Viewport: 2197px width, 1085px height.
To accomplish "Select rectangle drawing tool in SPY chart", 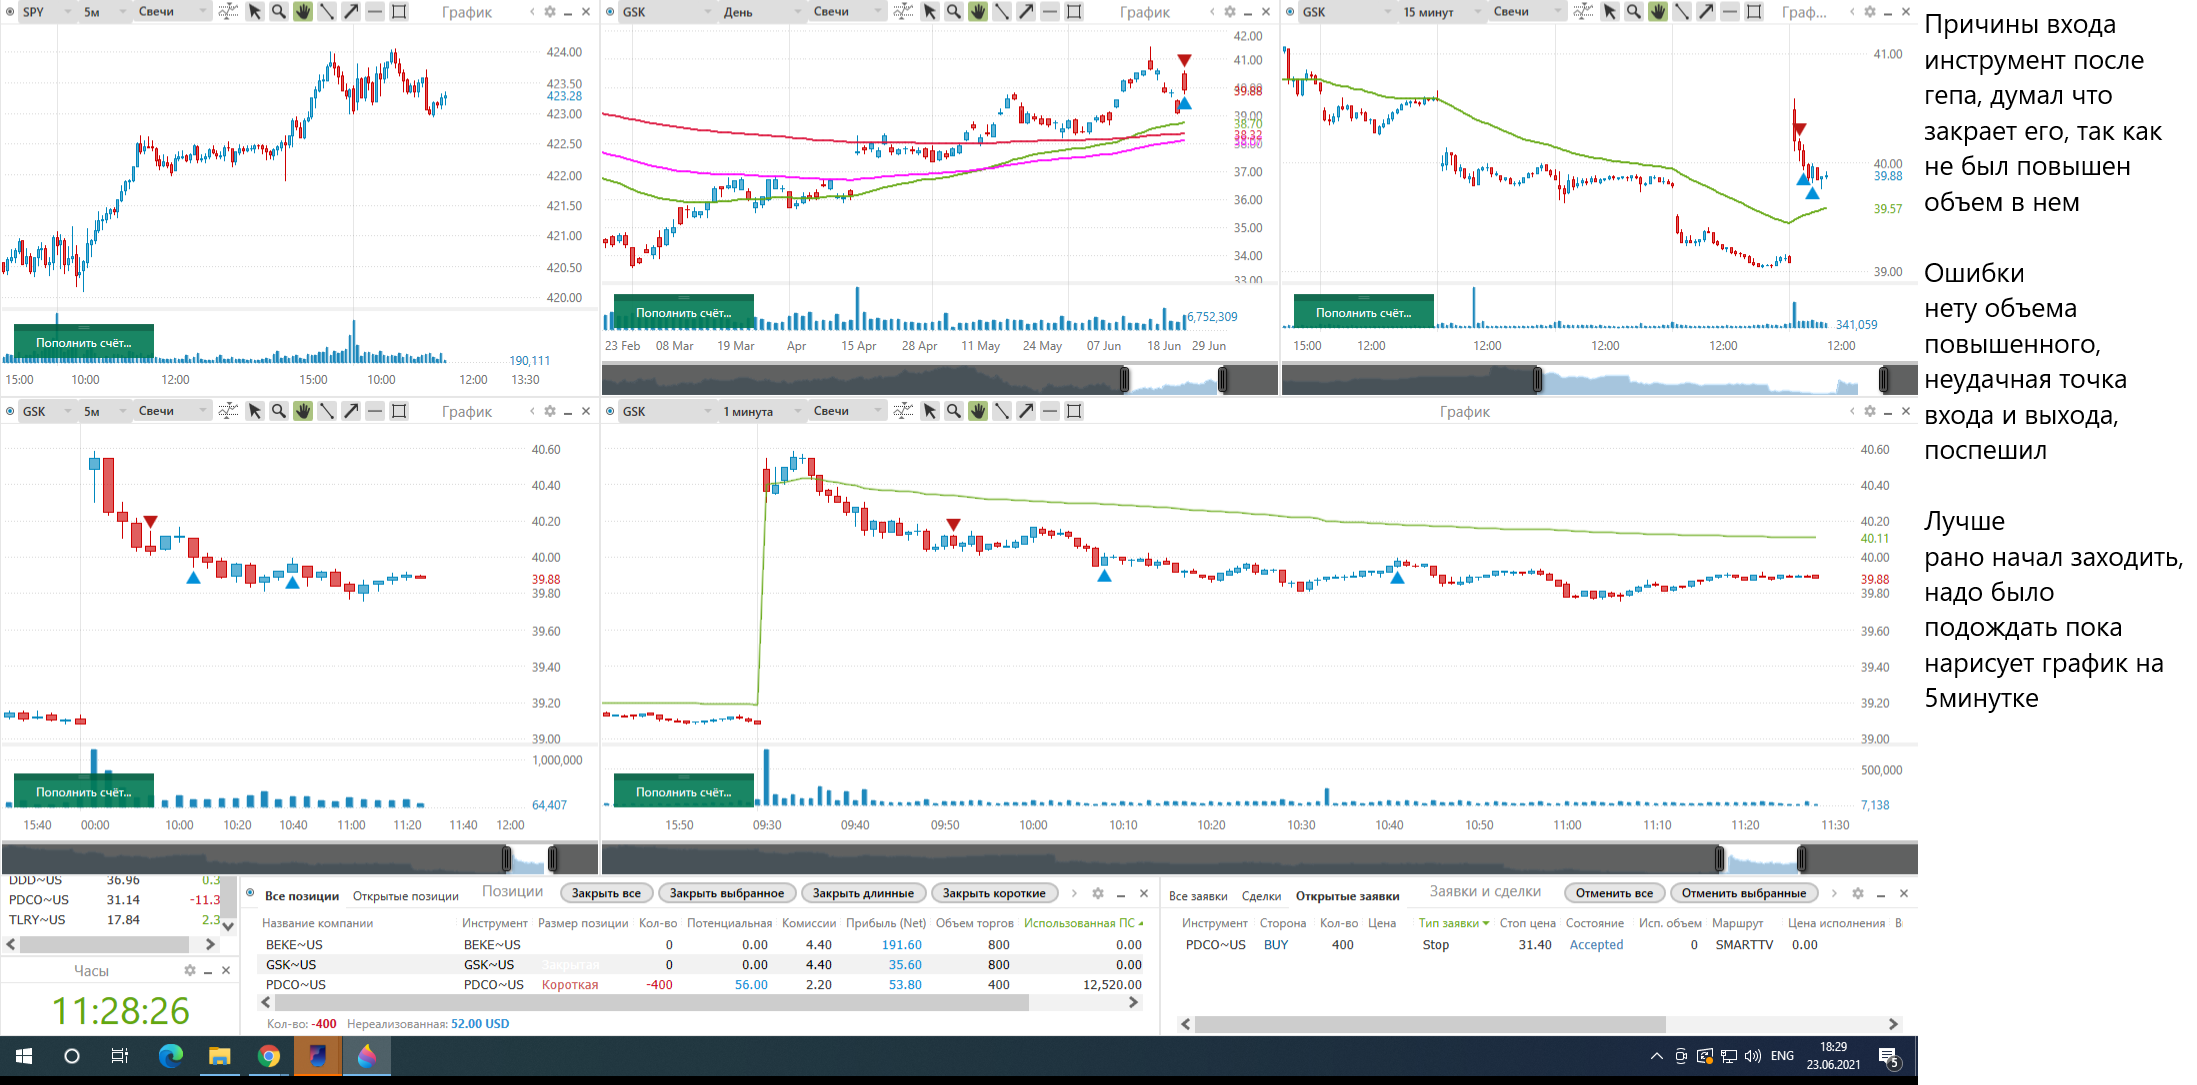I will pos(399,12).
